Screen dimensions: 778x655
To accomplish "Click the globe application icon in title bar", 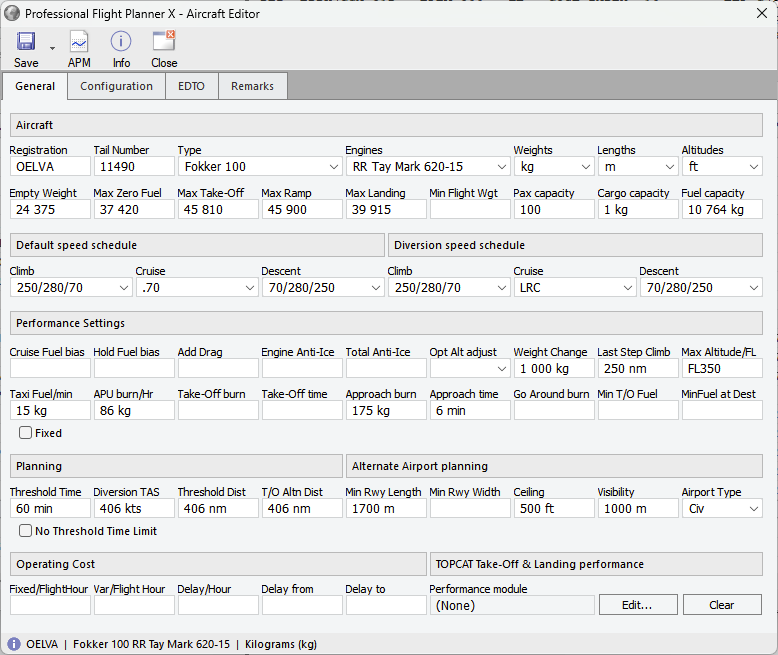I will click(12, 13).
